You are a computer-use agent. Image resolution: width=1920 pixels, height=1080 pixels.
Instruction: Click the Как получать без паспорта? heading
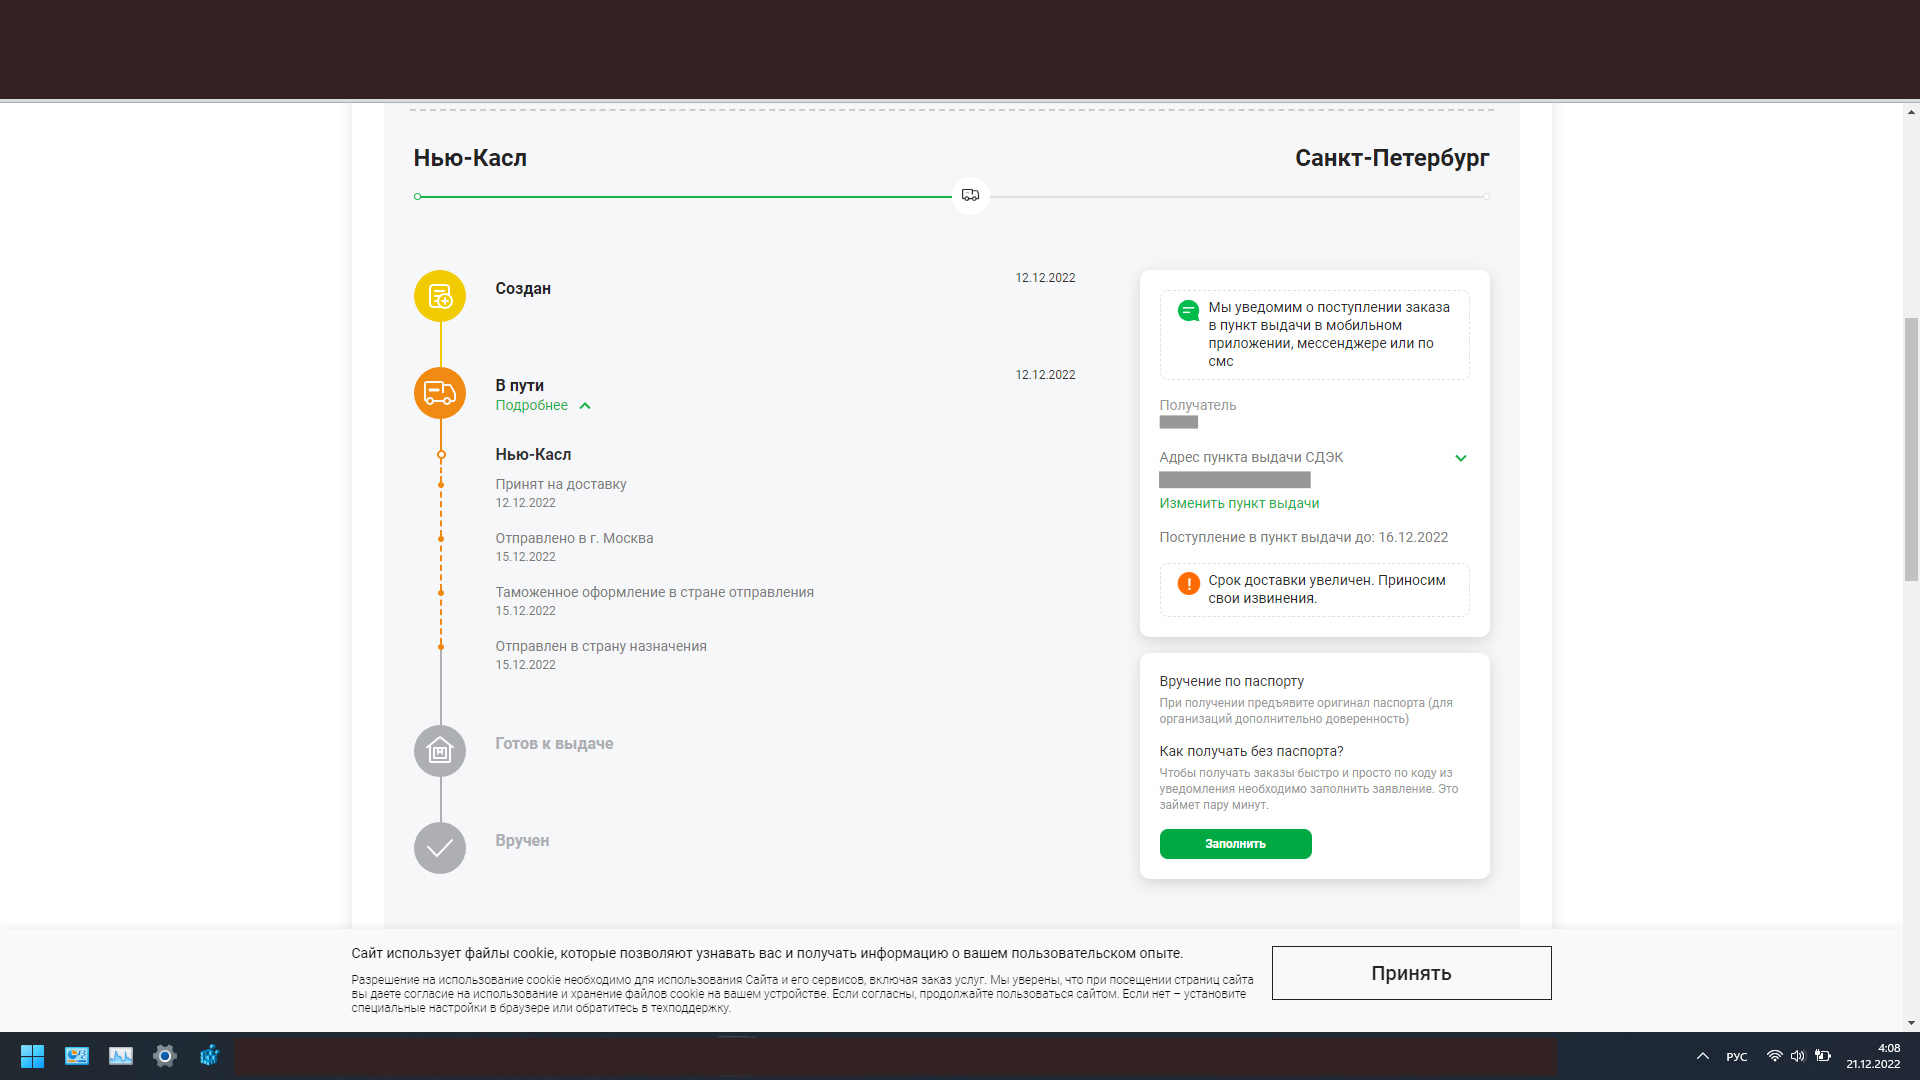tap(1251, 751)
